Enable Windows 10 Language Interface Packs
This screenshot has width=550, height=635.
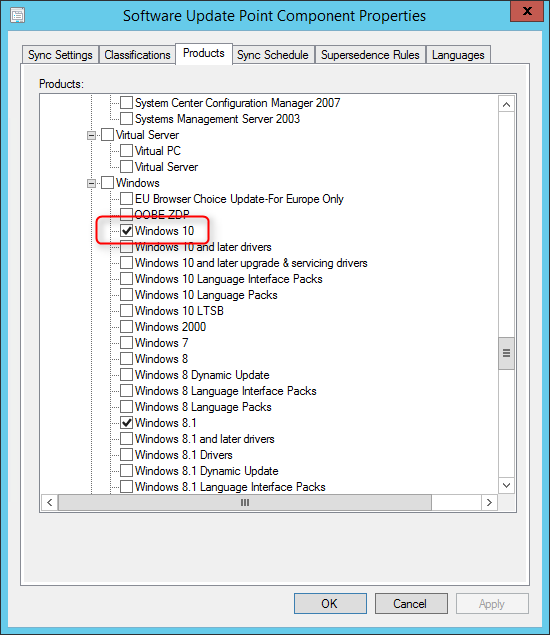coord(126,279)
